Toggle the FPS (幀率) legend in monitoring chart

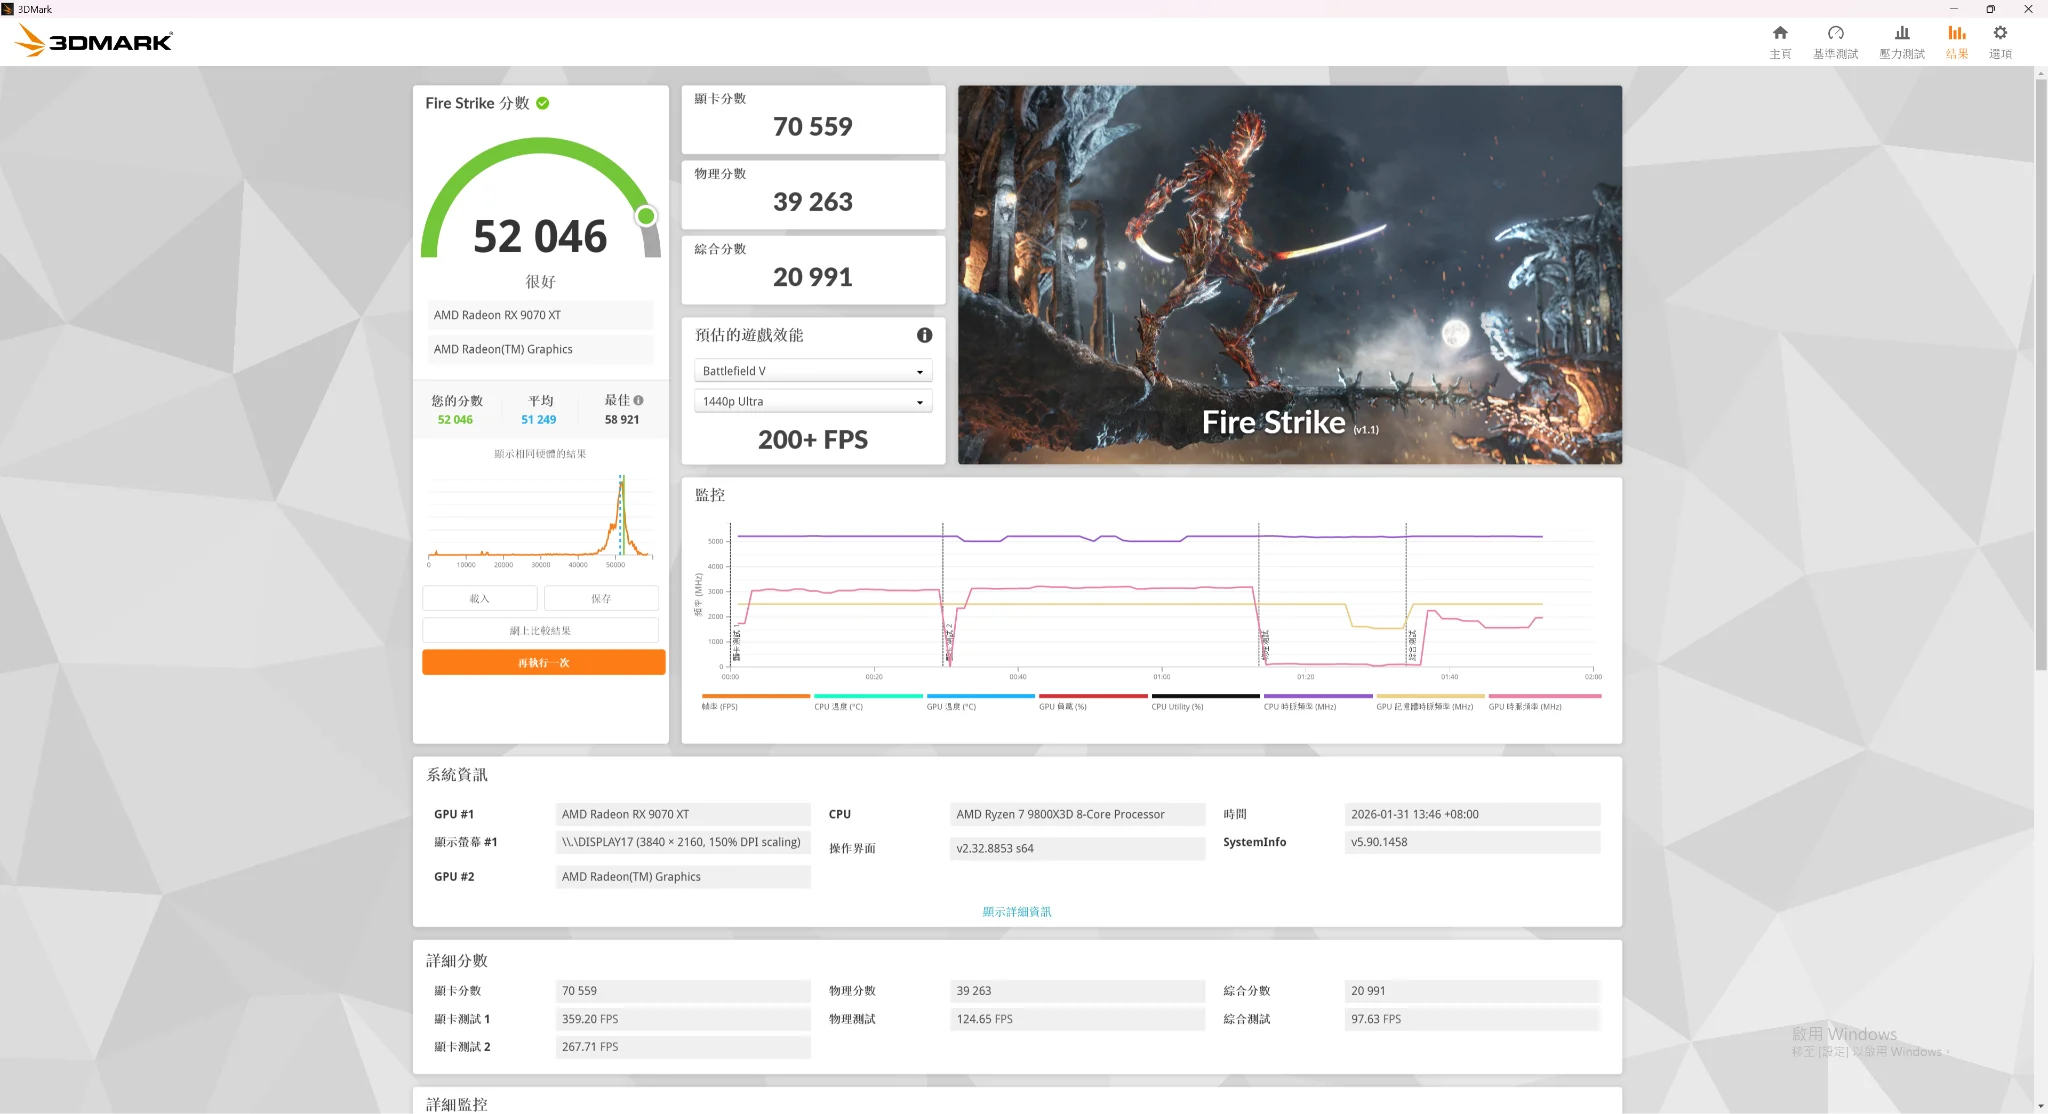pyautogui.click(x=720, y=706)
